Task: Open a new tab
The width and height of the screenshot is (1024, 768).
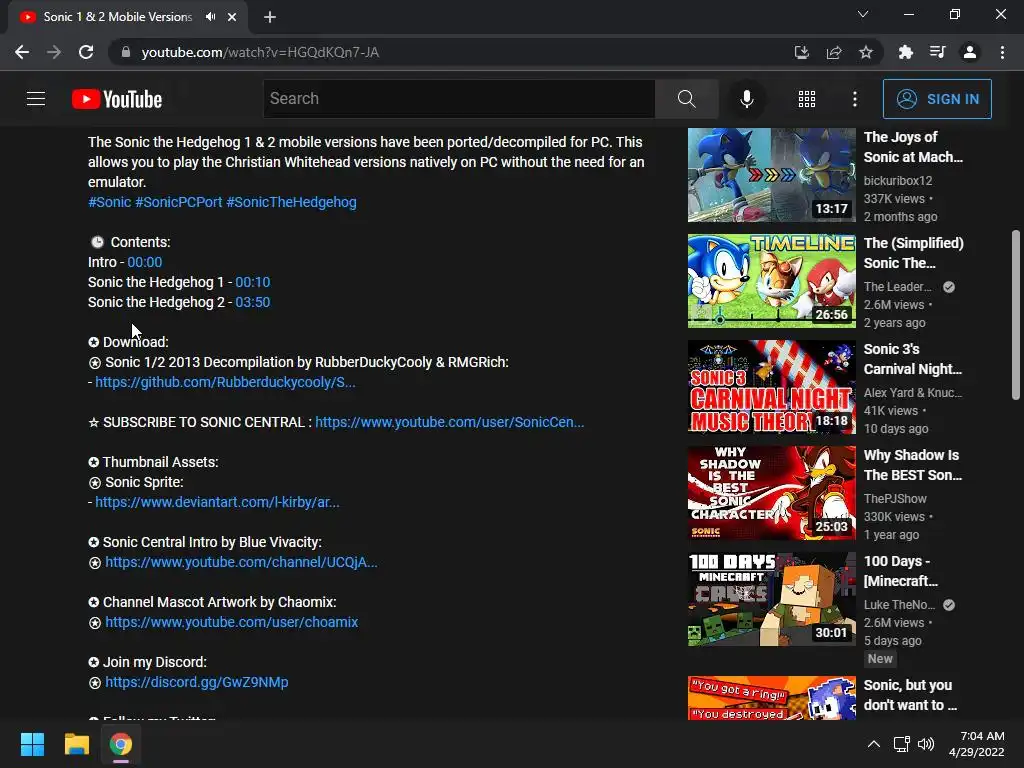Action: (x=270, y=17)
